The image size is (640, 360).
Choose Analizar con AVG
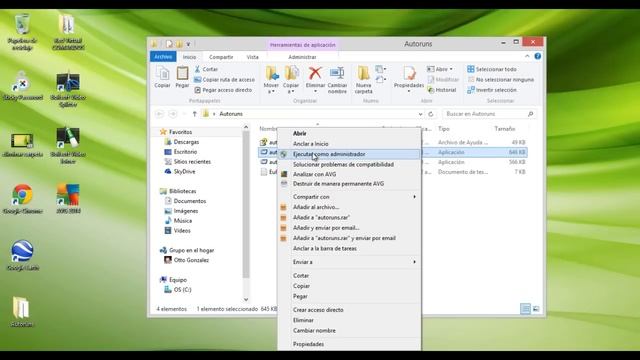click(349, 174)
